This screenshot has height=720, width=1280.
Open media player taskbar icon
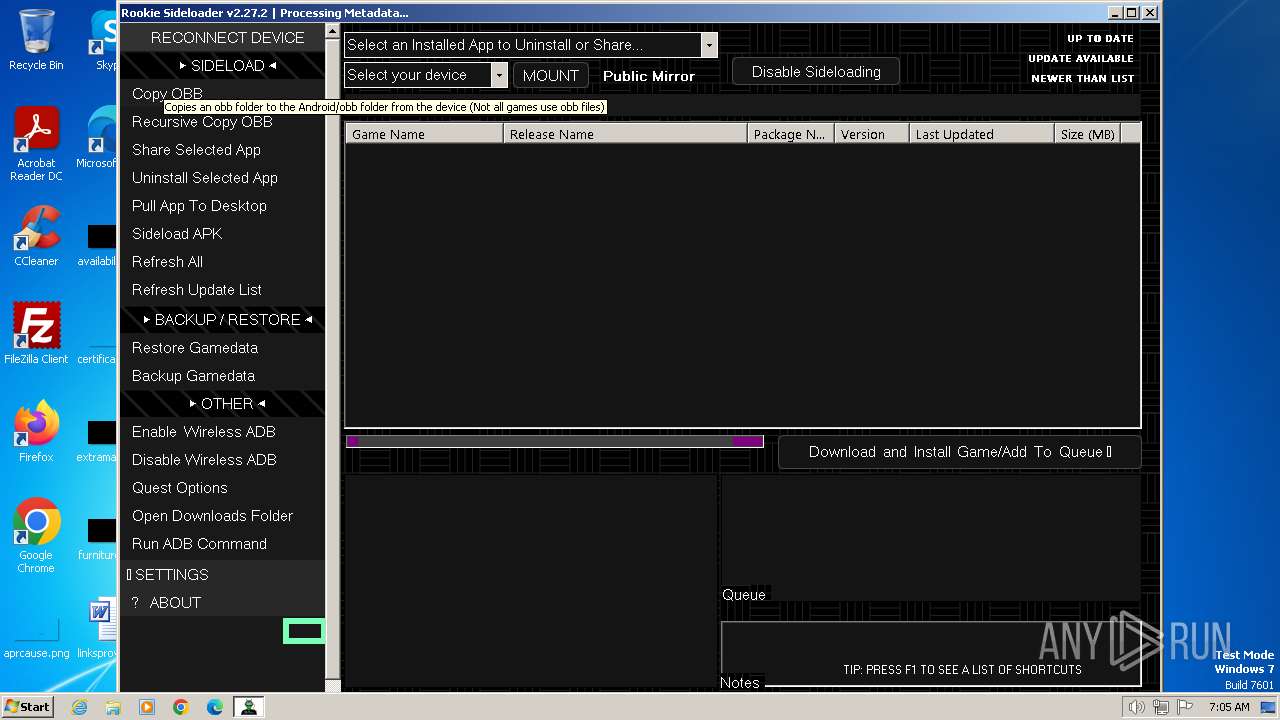point(147,707)
